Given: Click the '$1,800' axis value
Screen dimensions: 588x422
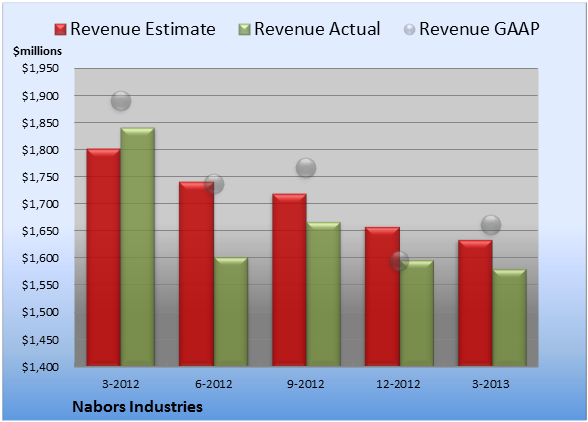Looking at the screenshot, I should coord(40,150).
